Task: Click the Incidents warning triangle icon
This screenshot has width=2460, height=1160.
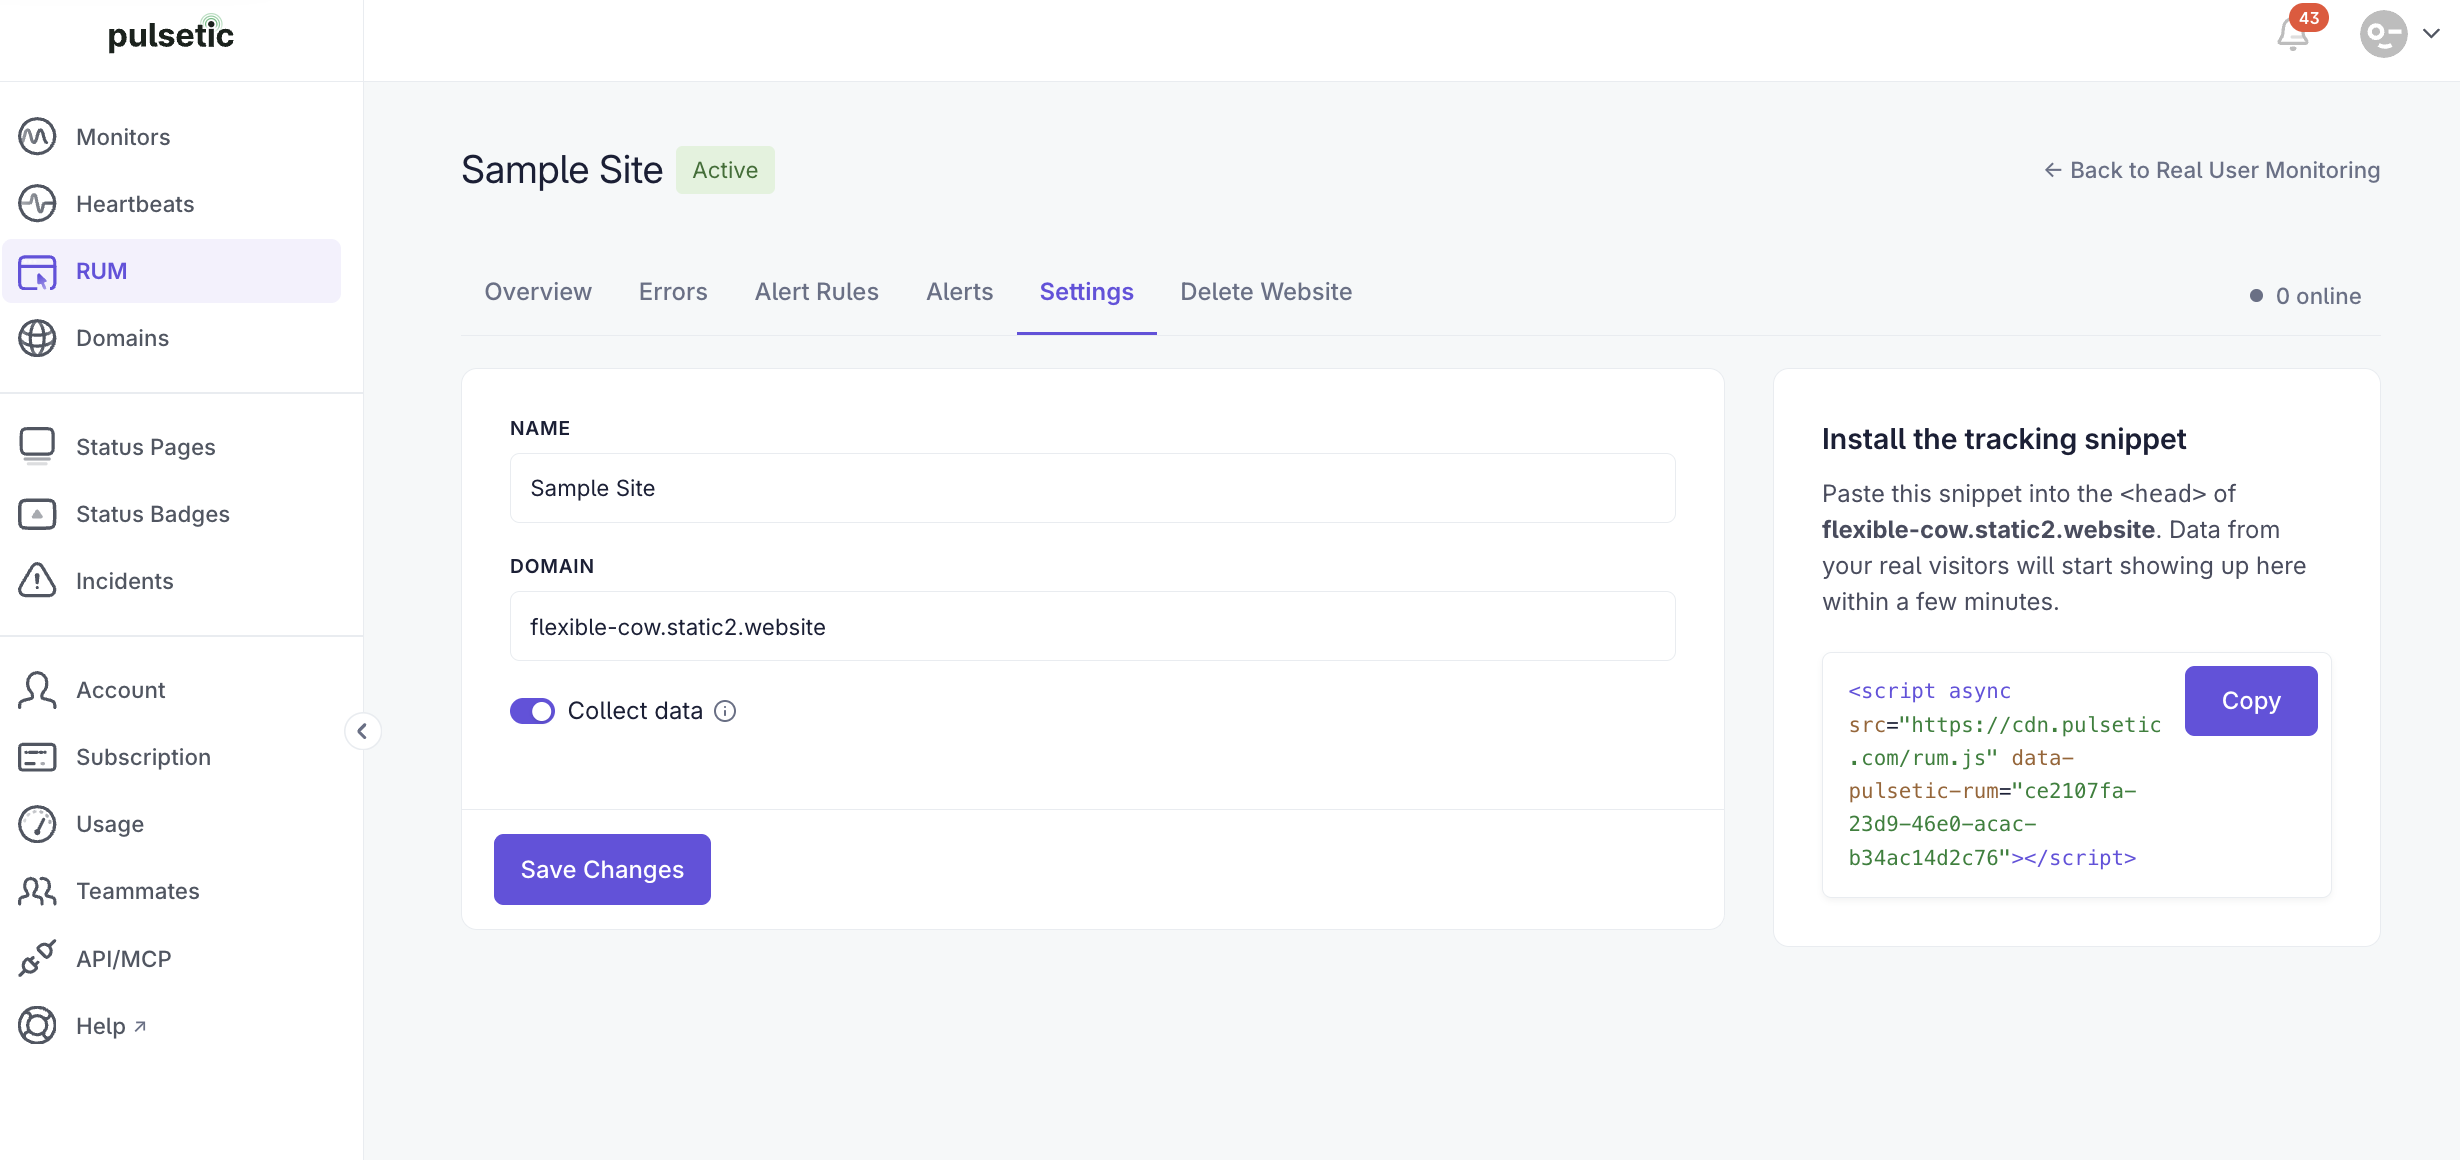Action: pyautogui.click(x=37, y=581)
